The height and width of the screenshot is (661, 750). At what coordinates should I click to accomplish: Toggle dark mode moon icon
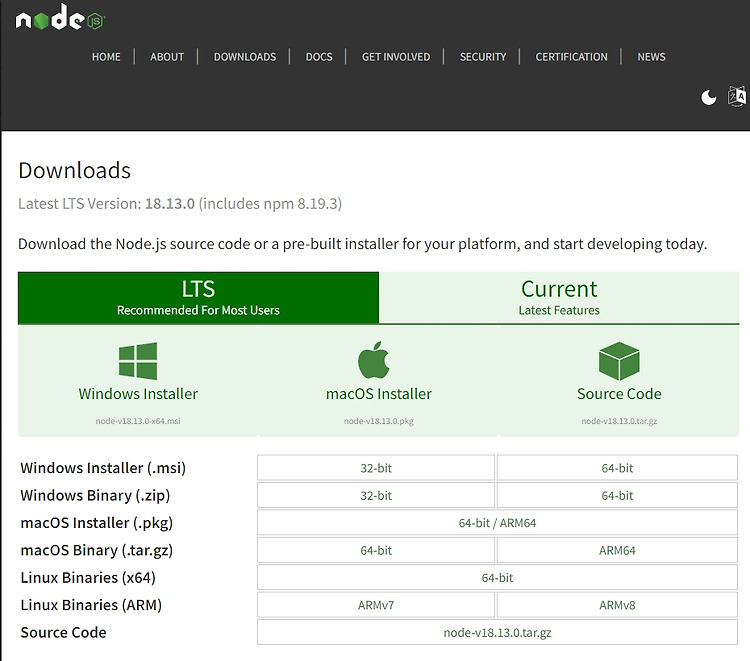click(x=708, y=97)
